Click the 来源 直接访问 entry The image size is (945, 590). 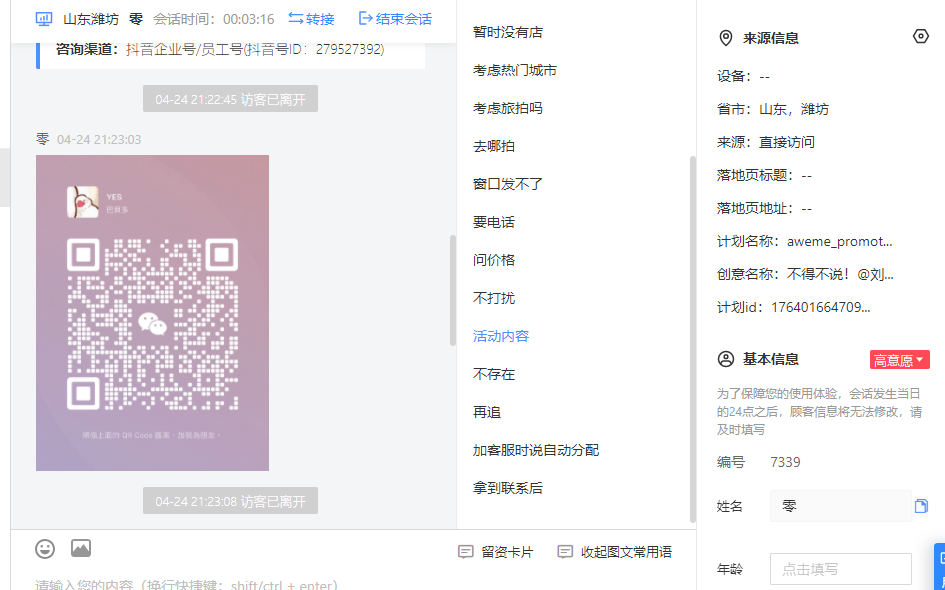pyautogui.click(x=765, y=142)
